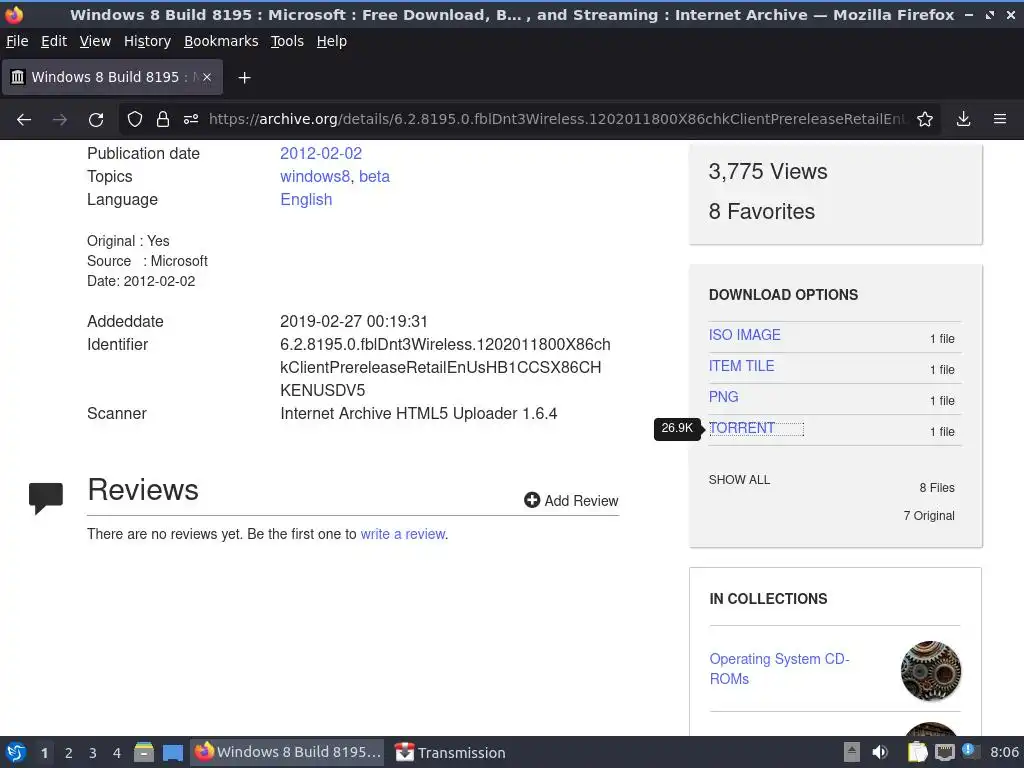Open file manager icon in taskbar

144,752
